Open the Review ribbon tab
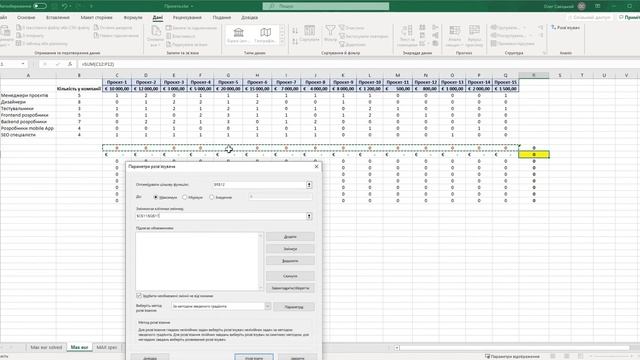The width and height of the screenshot is (640, 360). coord(187,18)
